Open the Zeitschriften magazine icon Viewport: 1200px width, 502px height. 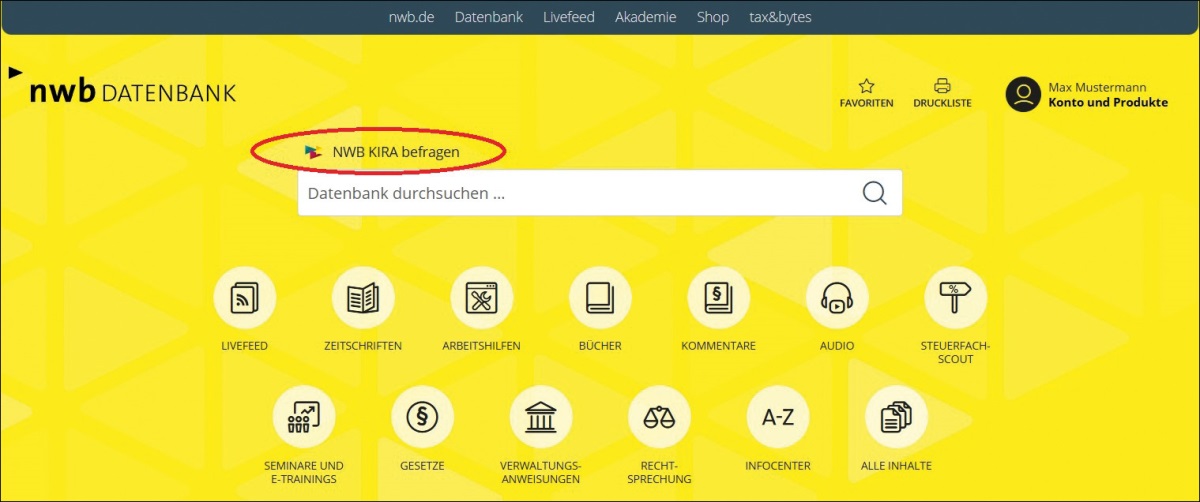pyautogui.click(x=363, y=298)
